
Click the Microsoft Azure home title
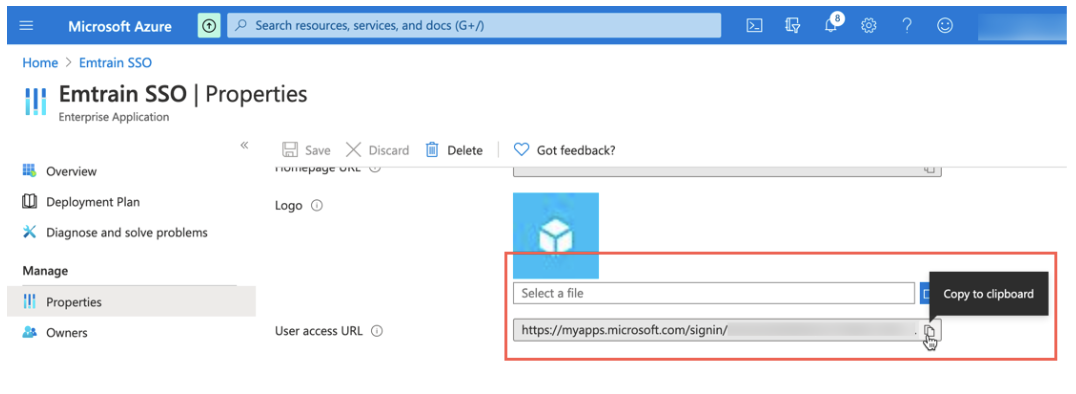(x=120, y=26)
